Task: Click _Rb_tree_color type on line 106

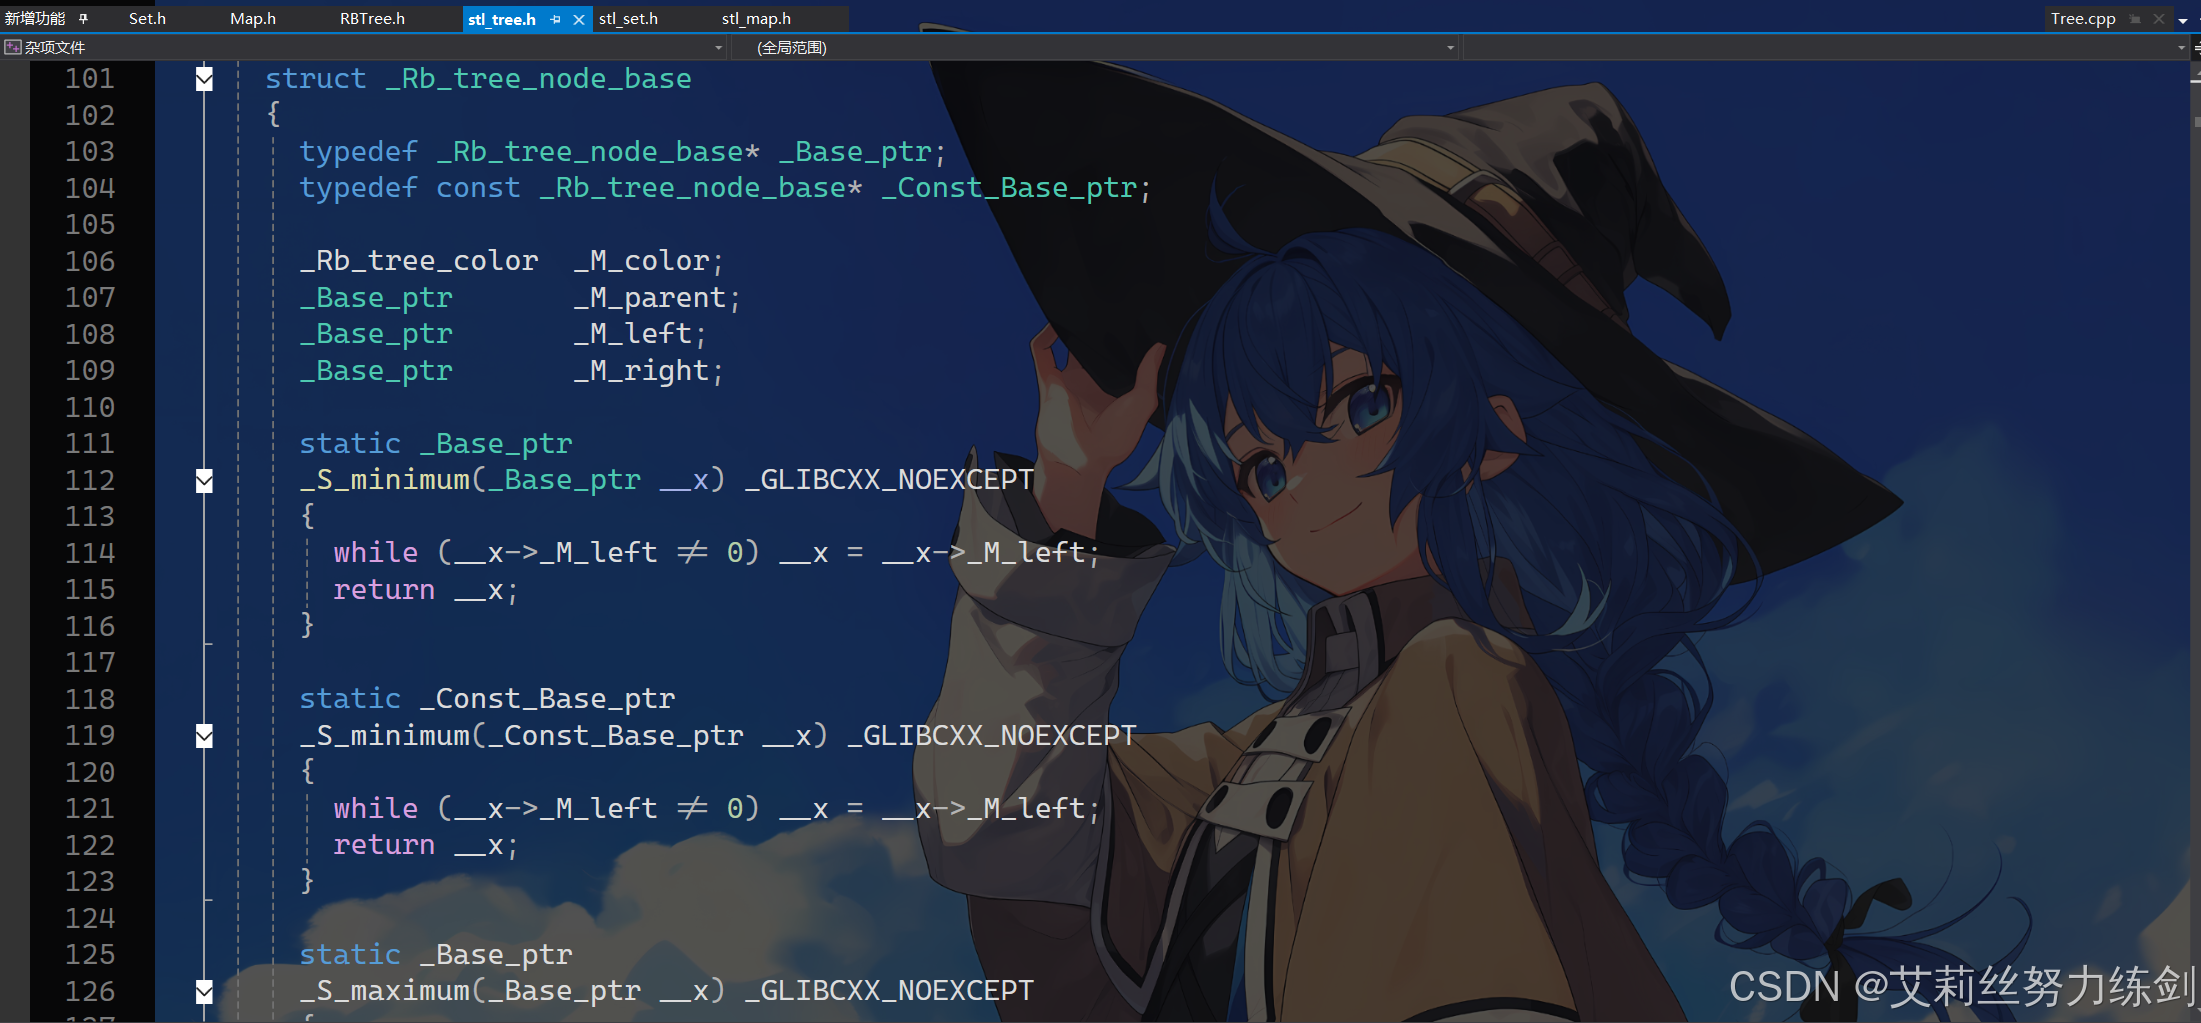Action: pyautogui.click(x=419, y=261)
